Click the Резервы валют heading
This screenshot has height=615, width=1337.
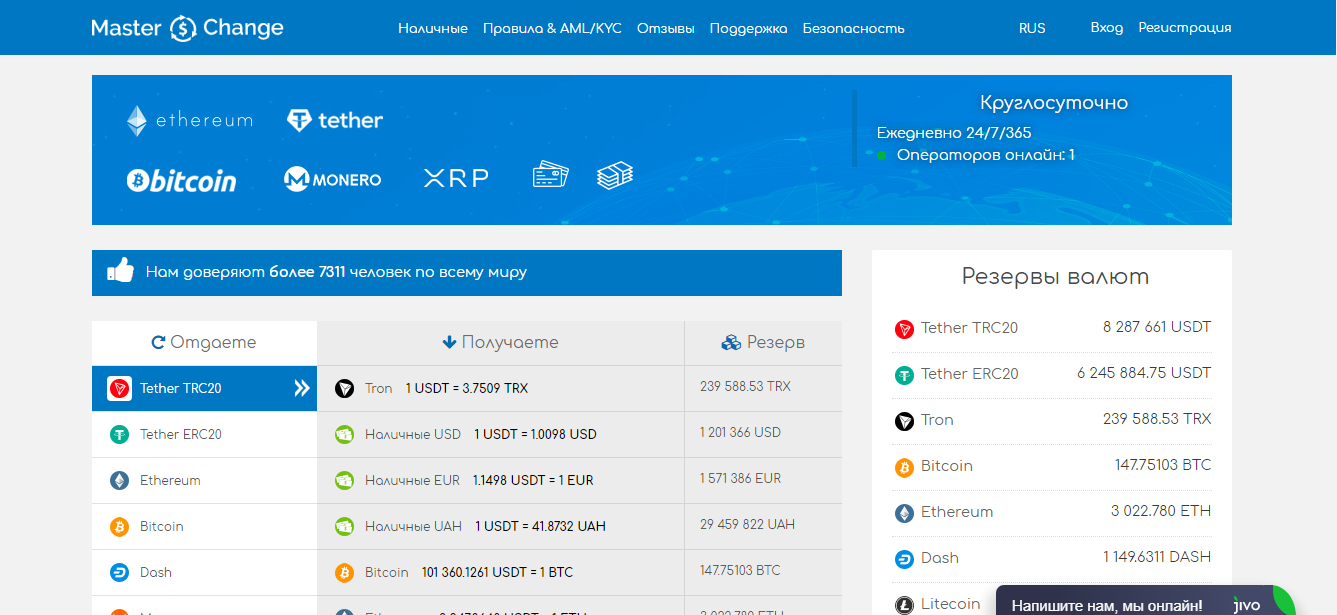point(1055,277)
